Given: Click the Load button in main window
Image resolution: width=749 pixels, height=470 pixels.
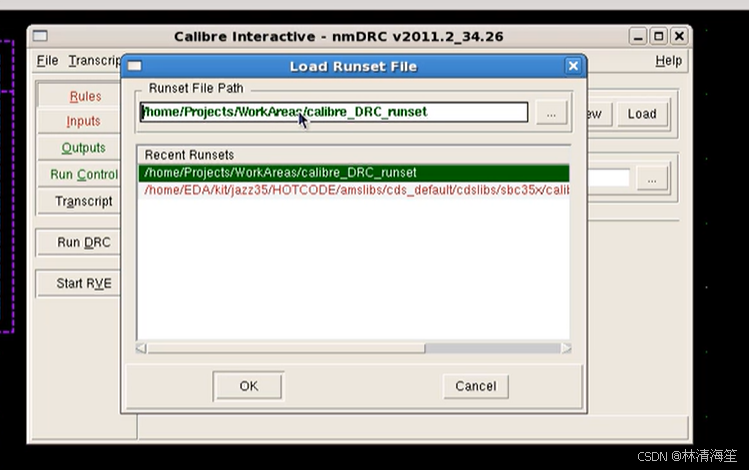Looking at the screenshot, I should (x=642, y=114).
